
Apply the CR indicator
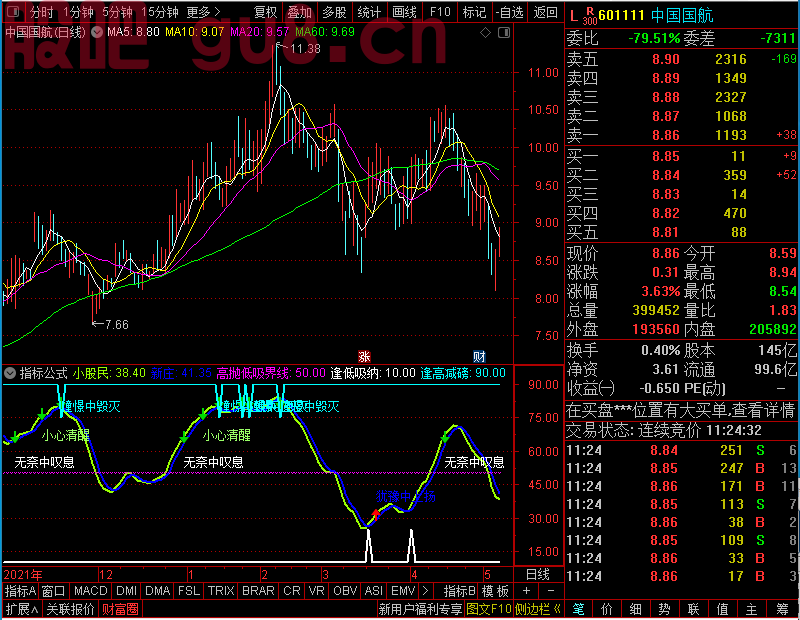(292, 591)
